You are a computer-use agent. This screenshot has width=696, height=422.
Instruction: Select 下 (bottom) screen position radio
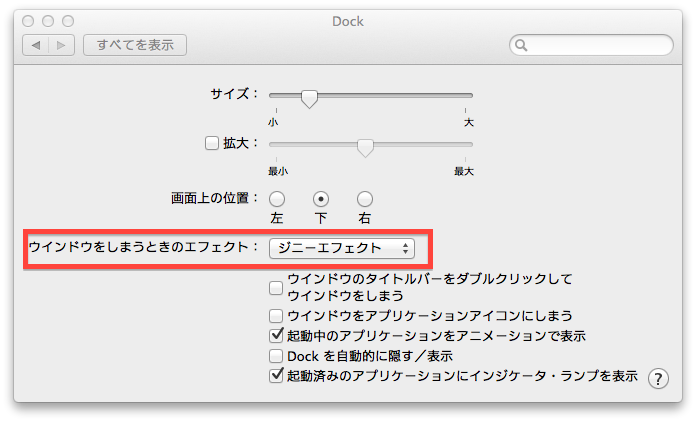[321, 198]
